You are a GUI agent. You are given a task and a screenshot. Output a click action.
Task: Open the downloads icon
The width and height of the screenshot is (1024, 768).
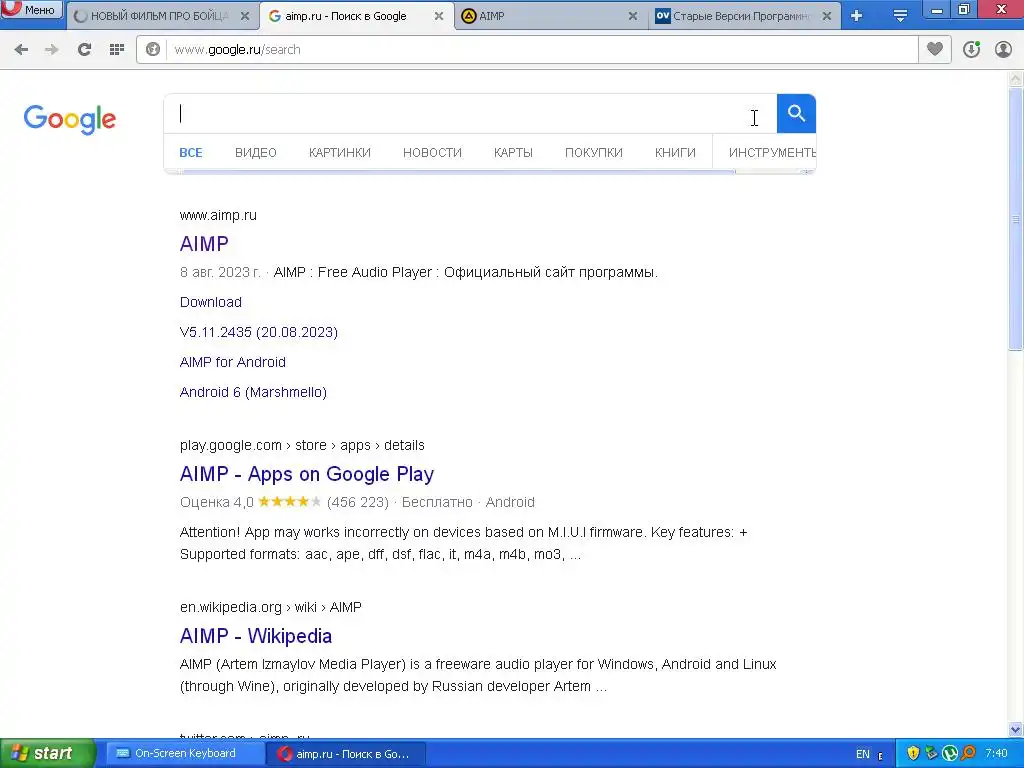point(972,49)
